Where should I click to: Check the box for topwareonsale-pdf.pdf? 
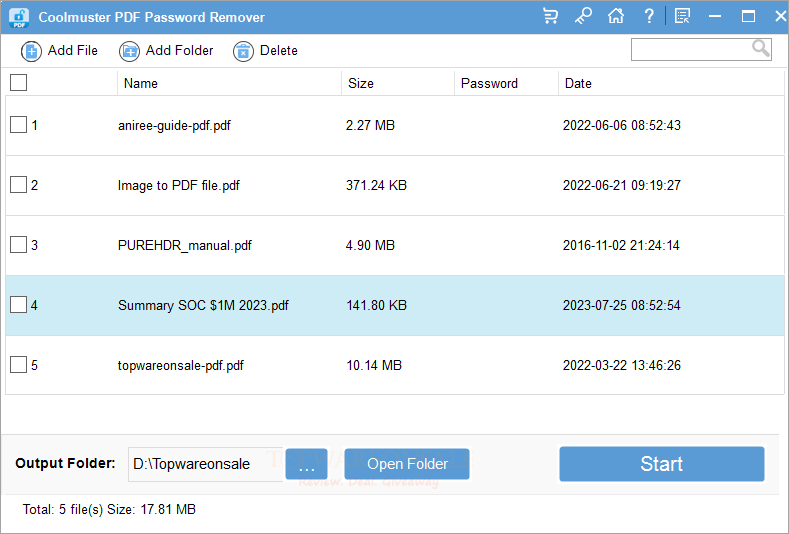pos(19,364)
